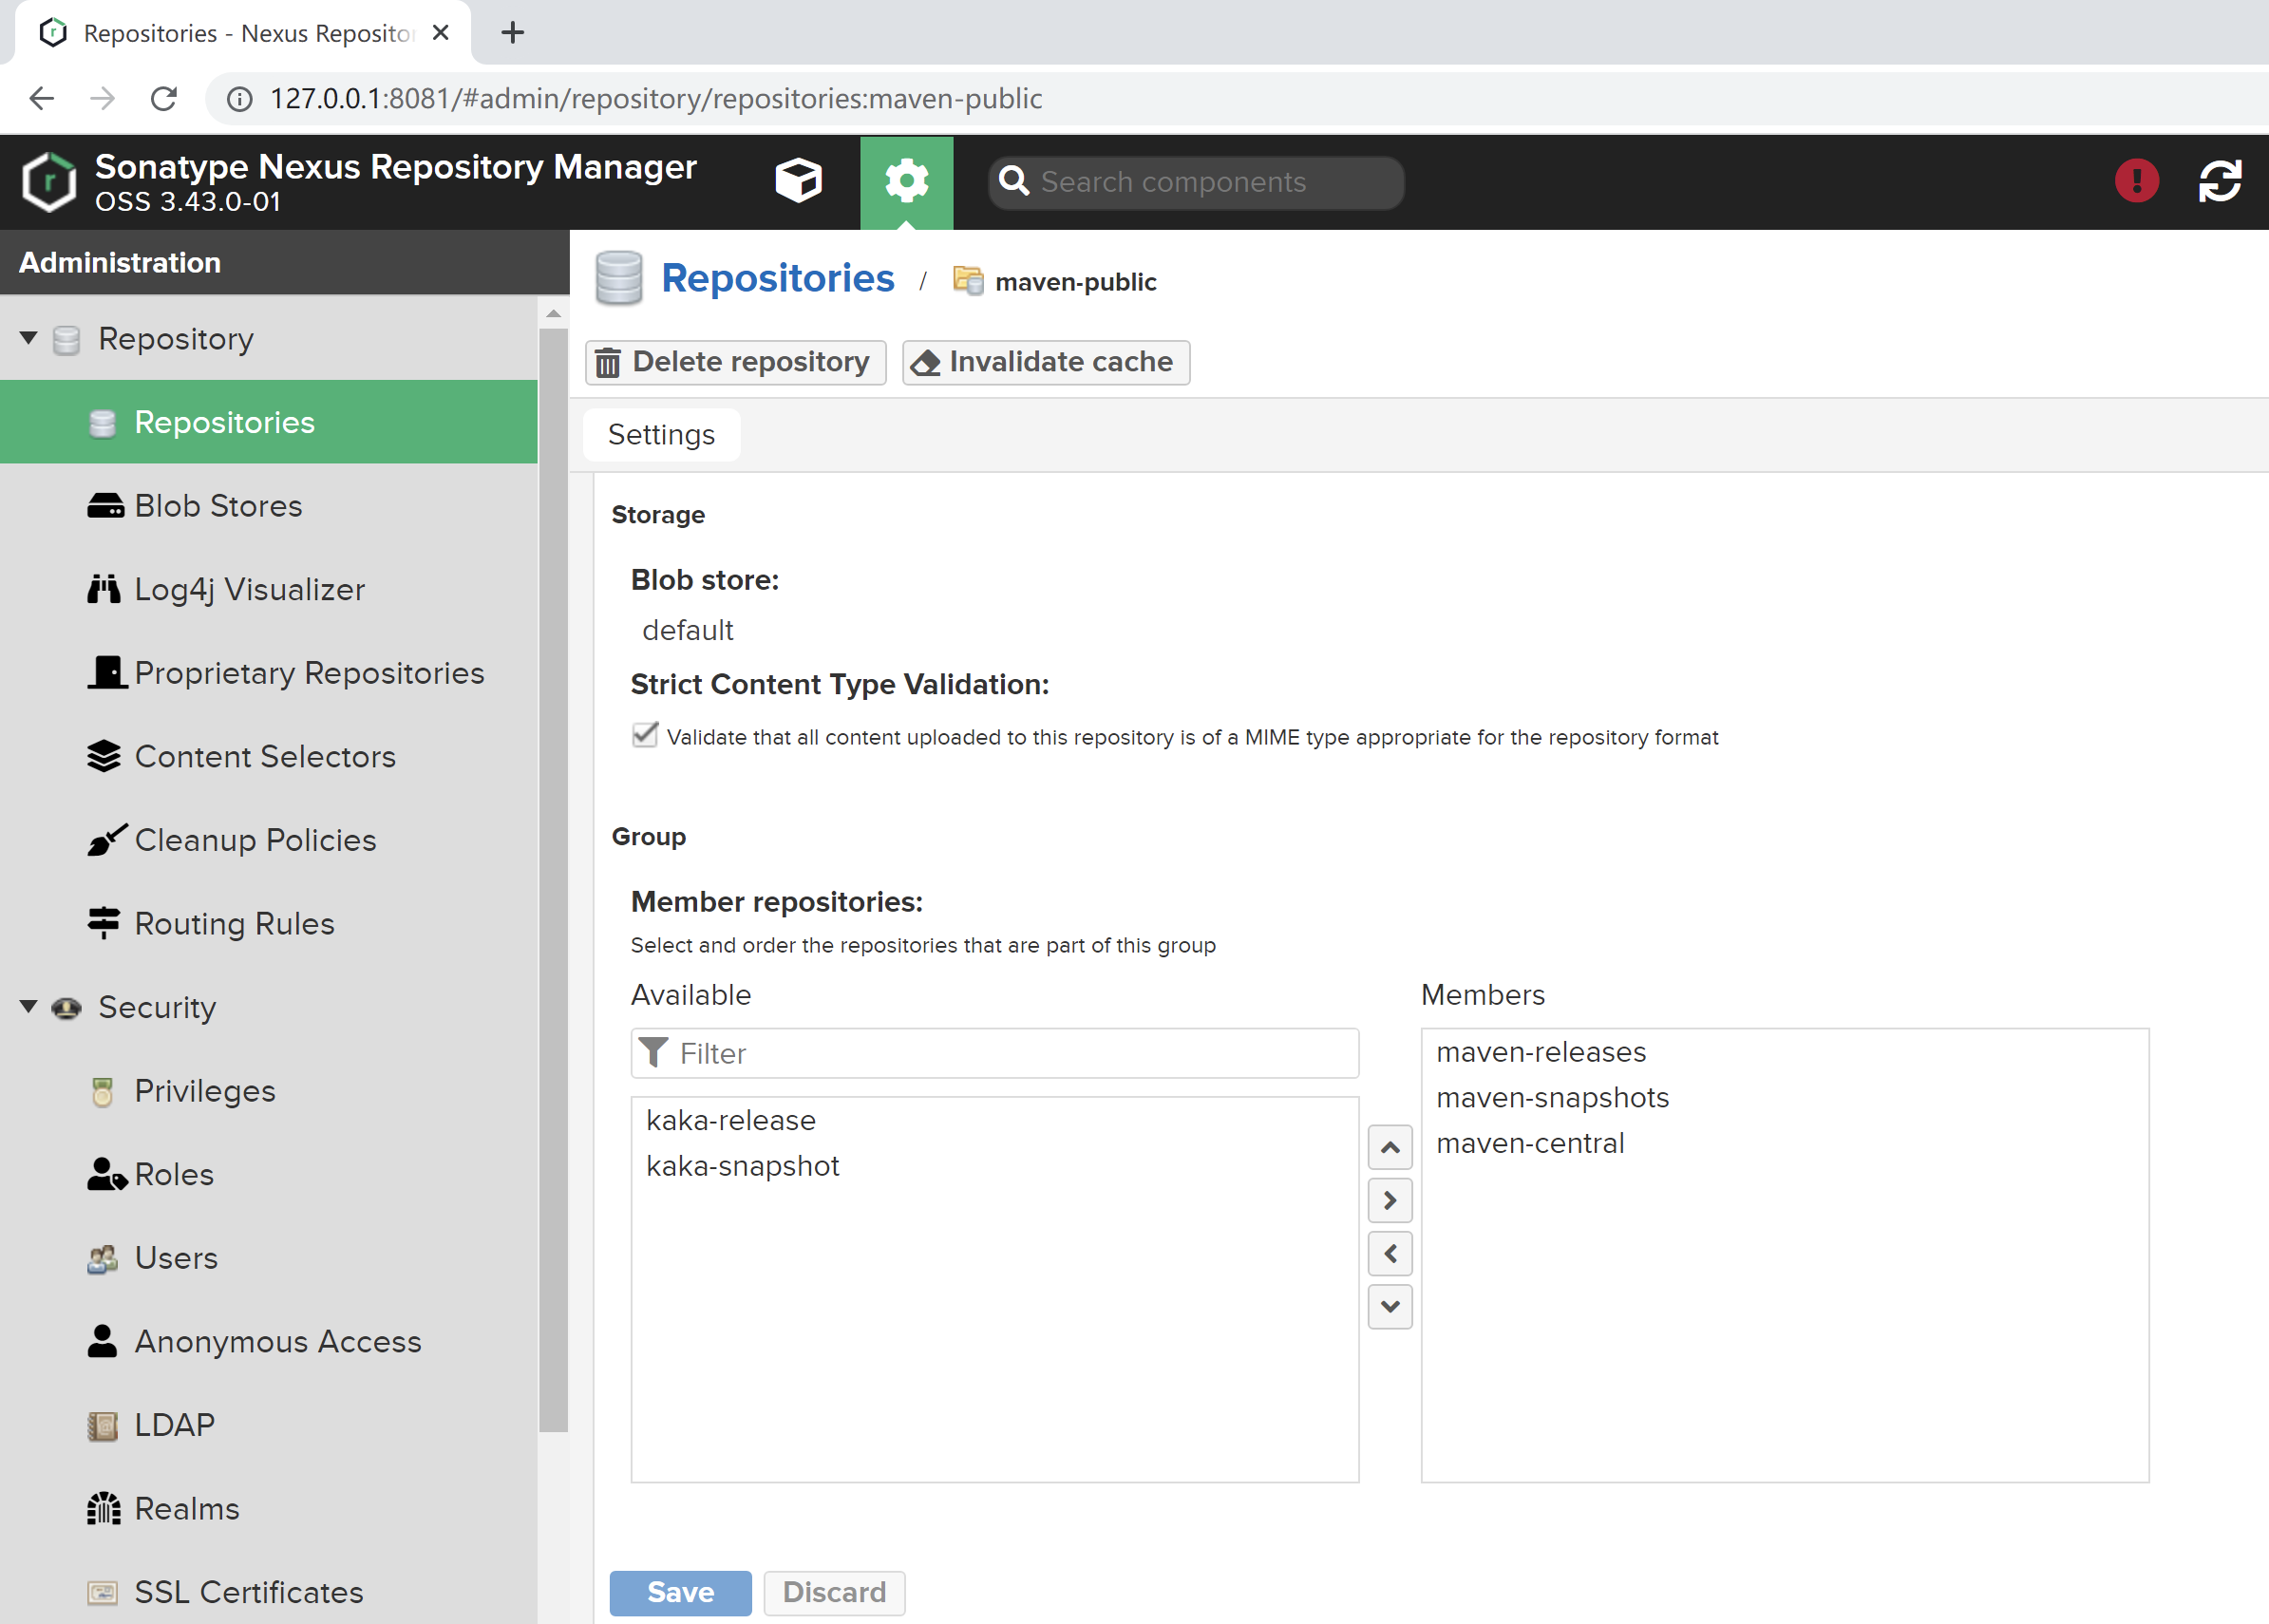The width and height of the screenshot is (2269, 1624).
Task: Click the red system alert icon
Action: click(2135, 181)
